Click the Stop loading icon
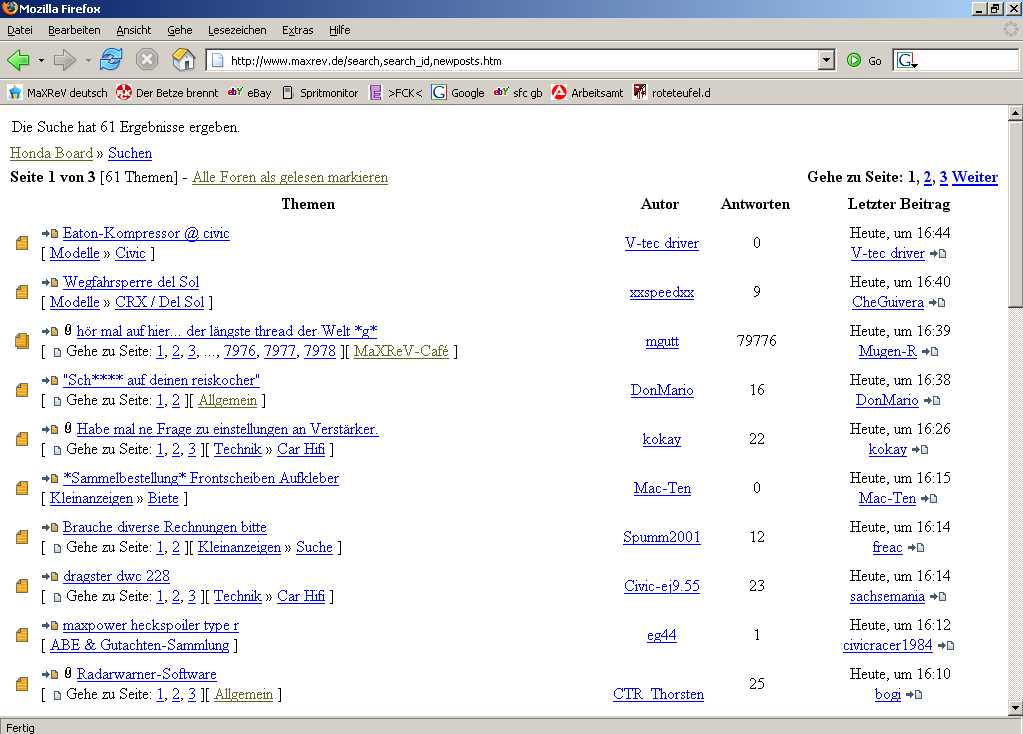The height and width of the screenshot is (734, 1023). pyautogui.click(x=147, y=60)
